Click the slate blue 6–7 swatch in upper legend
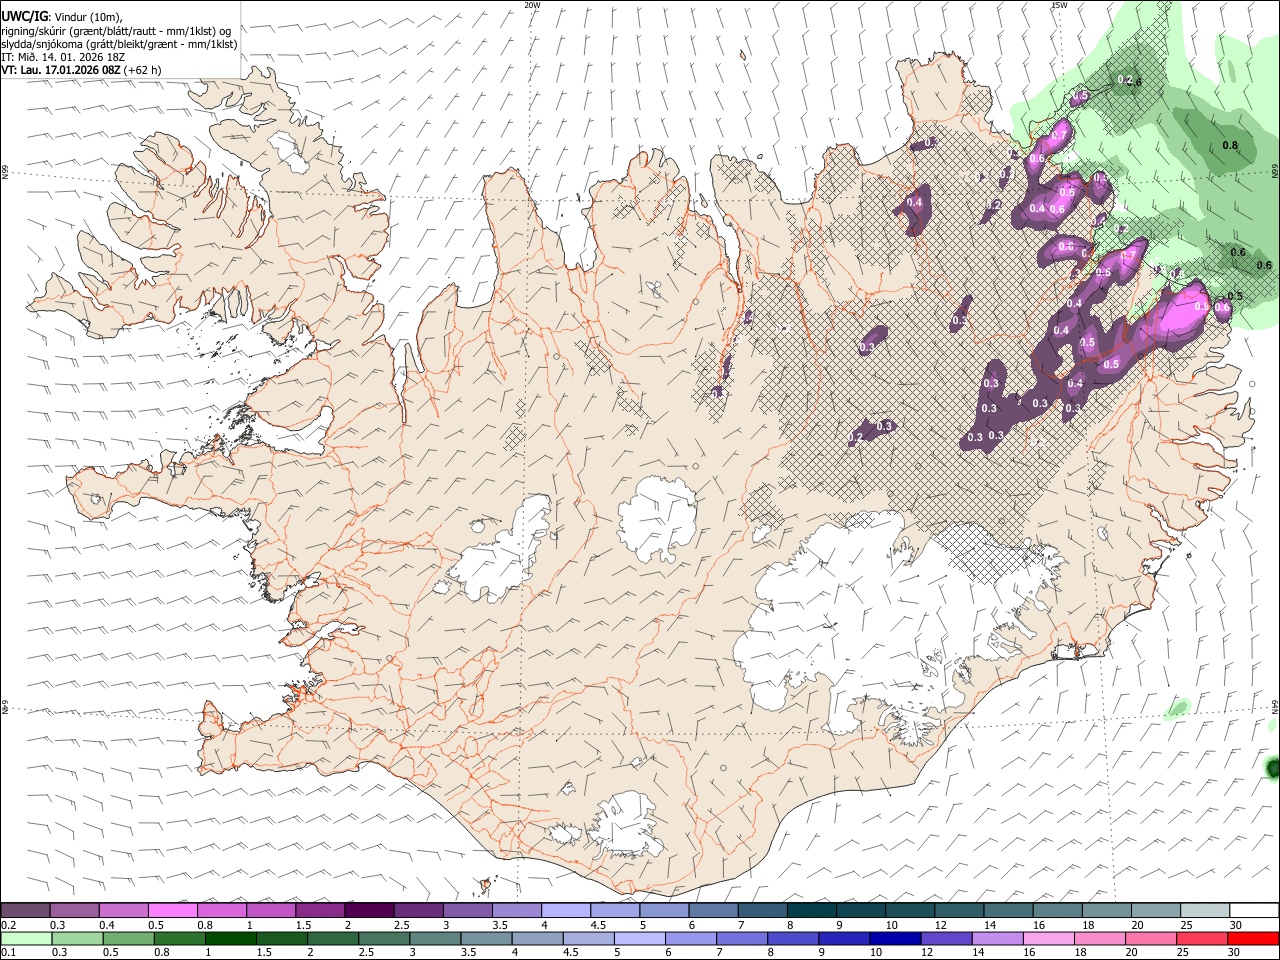 (x=714, y=910)
